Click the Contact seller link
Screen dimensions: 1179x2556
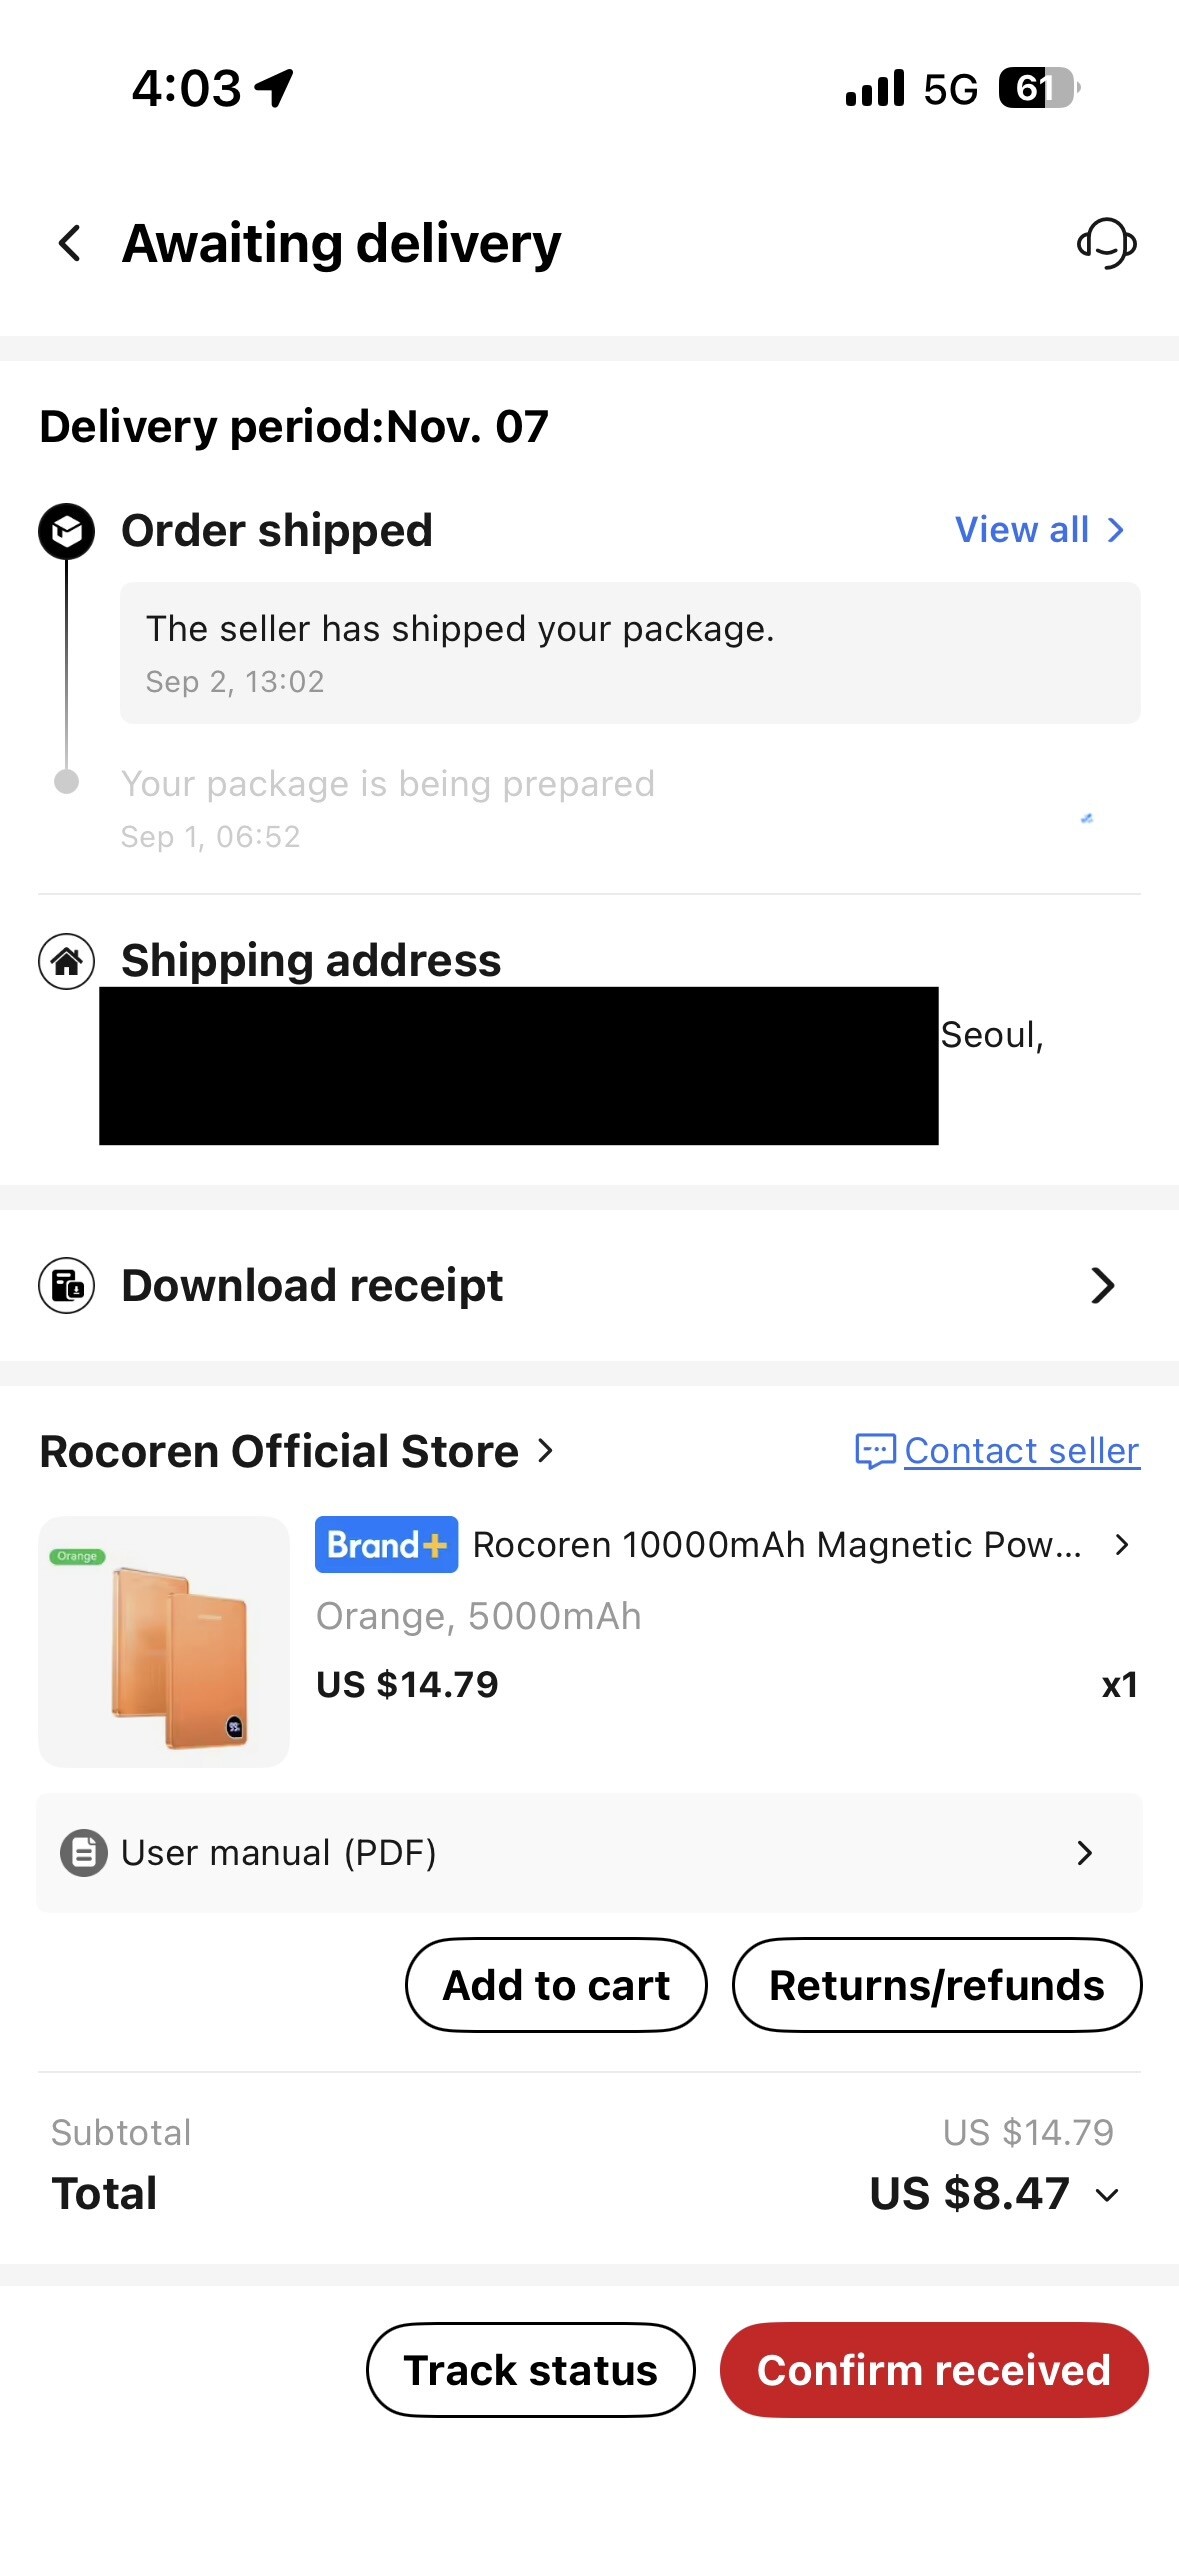[x=1021, y=1451]
